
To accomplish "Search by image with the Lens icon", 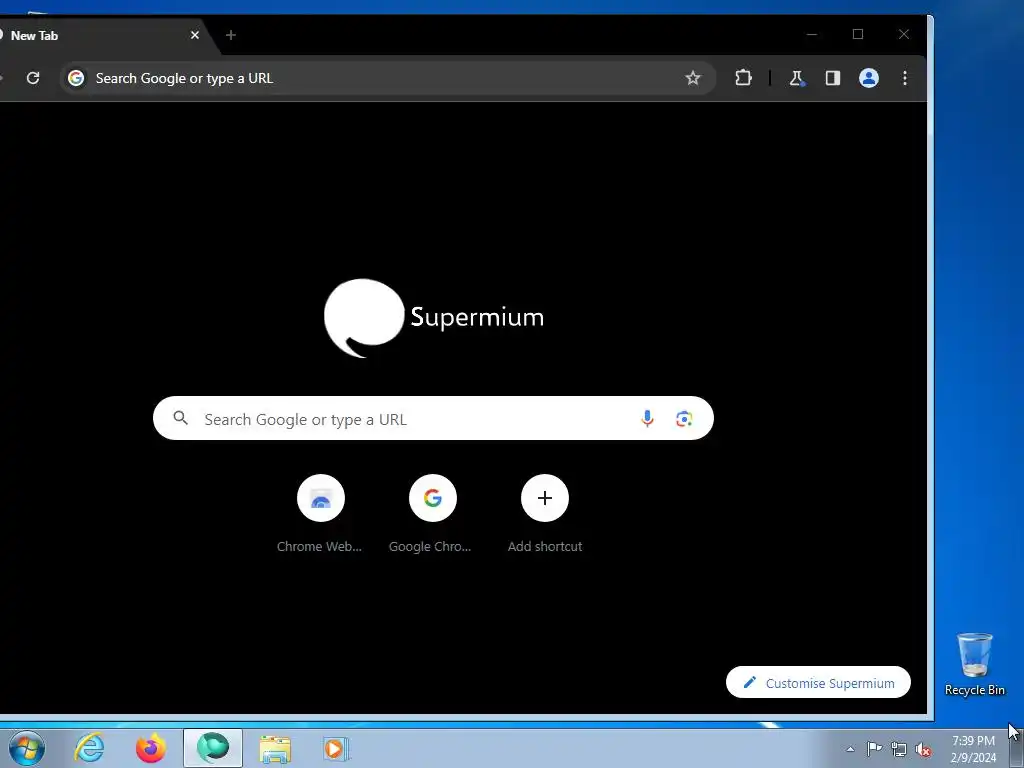I will click(x=684, y=419).
